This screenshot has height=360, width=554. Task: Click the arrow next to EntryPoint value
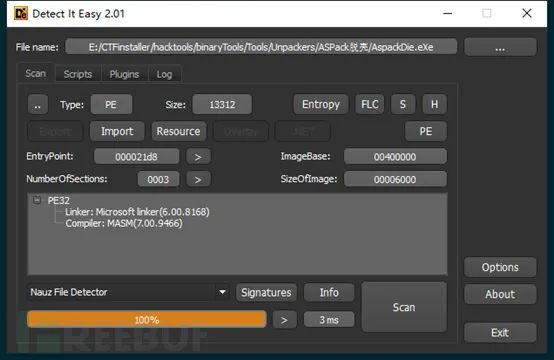click(x=198, y=157)
